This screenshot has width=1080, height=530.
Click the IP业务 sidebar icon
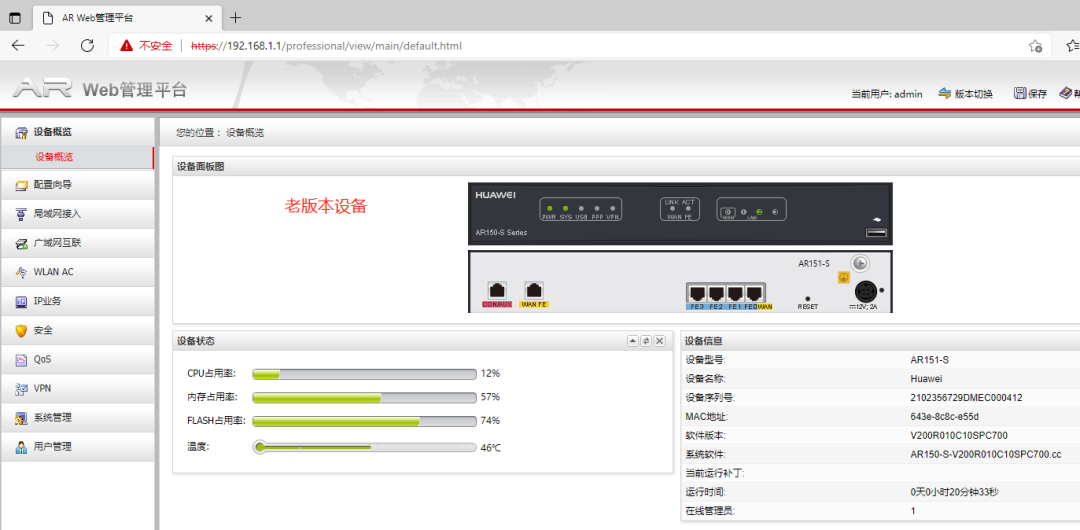[x=21, y=301]
